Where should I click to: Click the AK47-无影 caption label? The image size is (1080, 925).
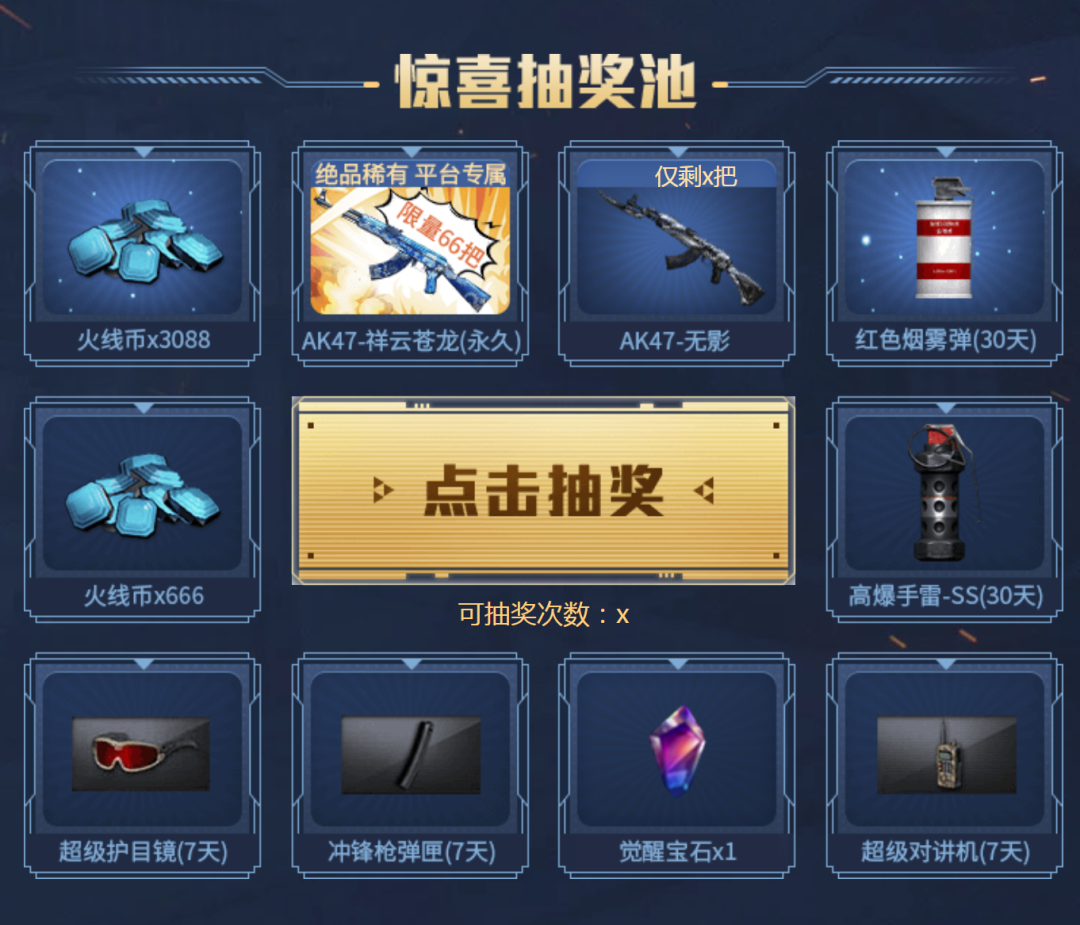click(x=674, y=340)
